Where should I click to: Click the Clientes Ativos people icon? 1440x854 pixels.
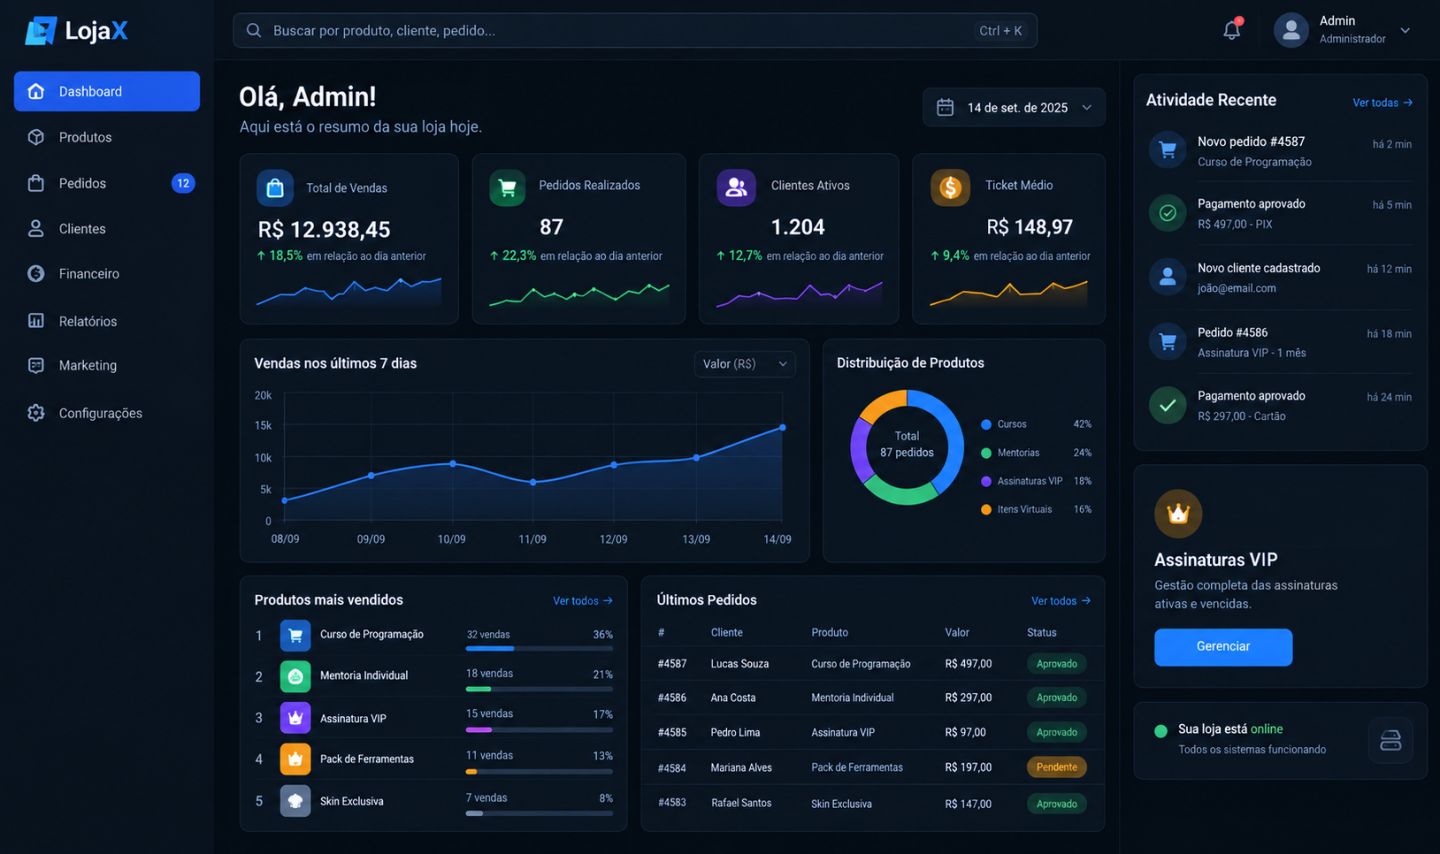click(736, 187)
